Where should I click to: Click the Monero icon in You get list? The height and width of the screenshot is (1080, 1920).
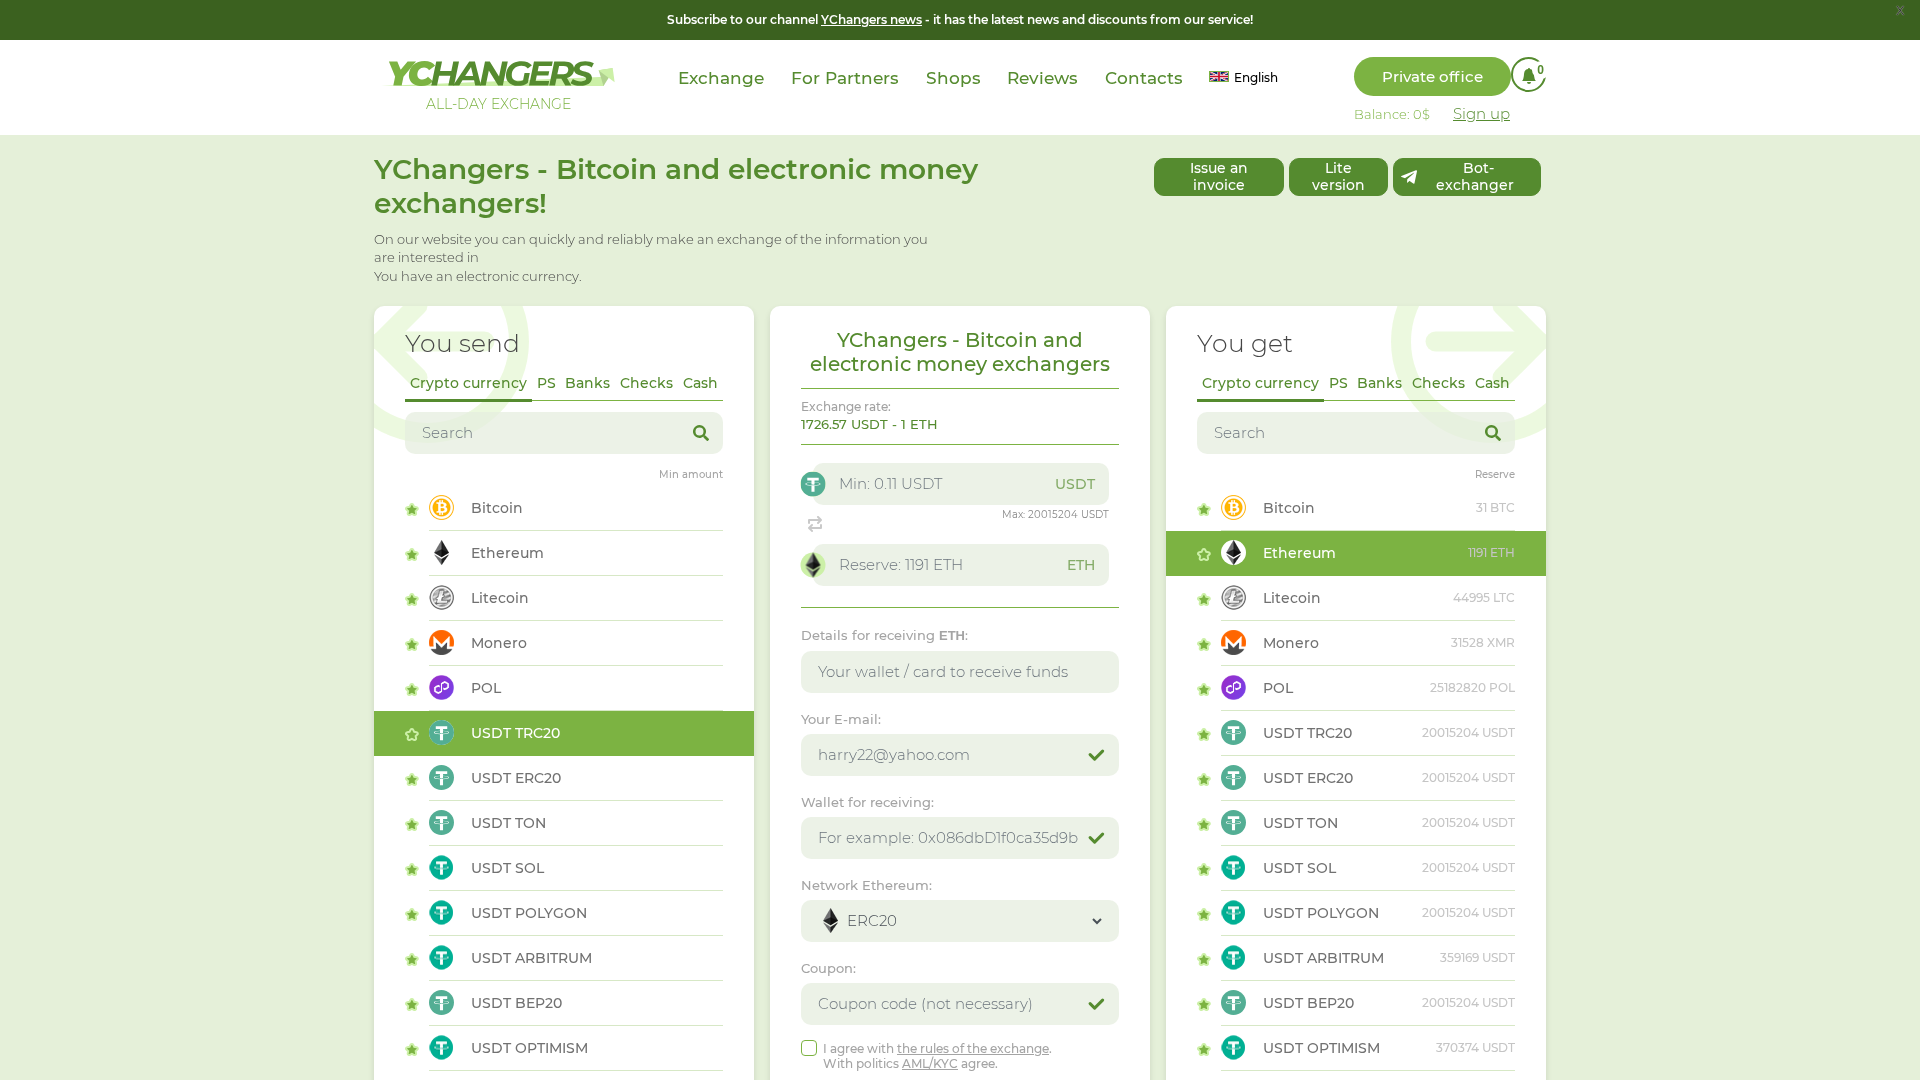tap(1233, 643)
